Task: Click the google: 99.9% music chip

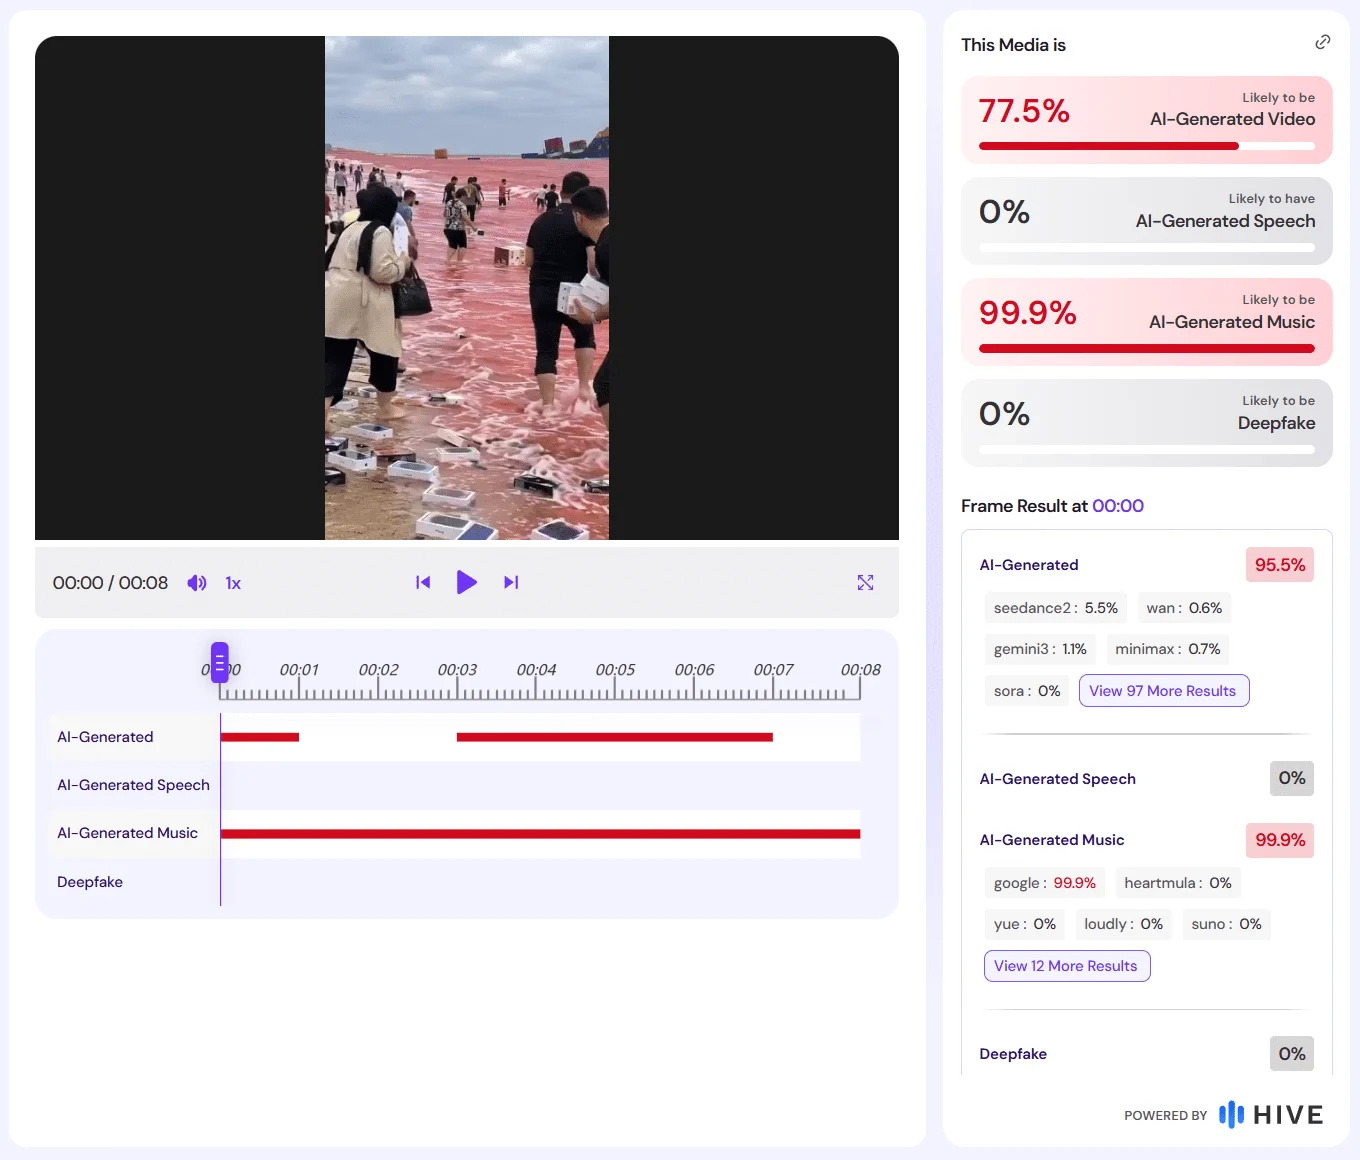Action: (1045, 883)
